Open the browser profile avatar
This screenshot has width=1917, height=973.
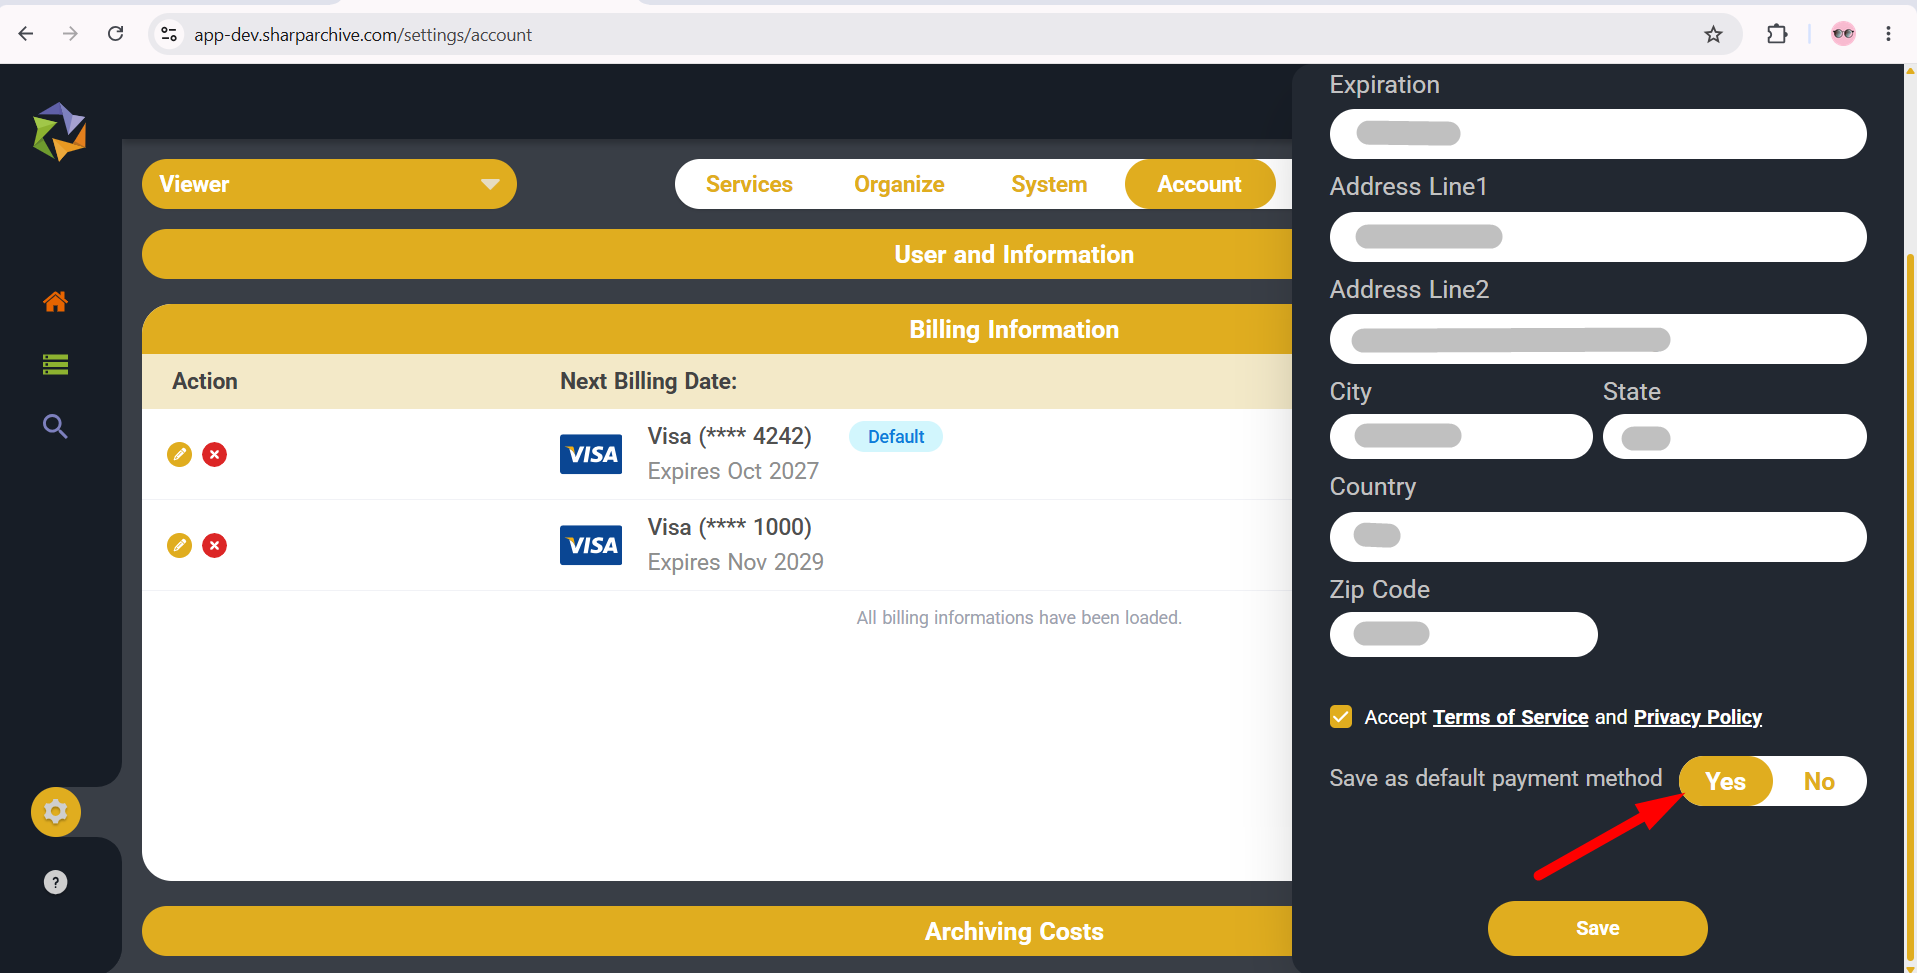(1843, 34)
